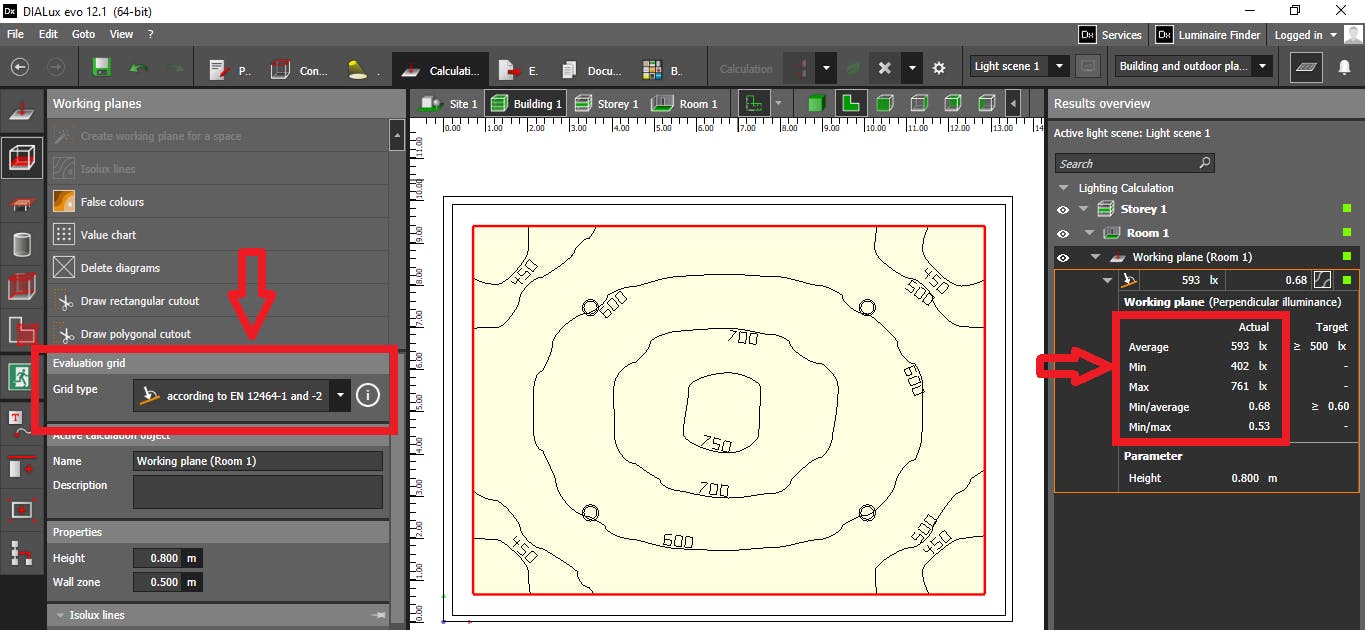
Task: Click Delete diagrams button
Action: coord(118,268)
